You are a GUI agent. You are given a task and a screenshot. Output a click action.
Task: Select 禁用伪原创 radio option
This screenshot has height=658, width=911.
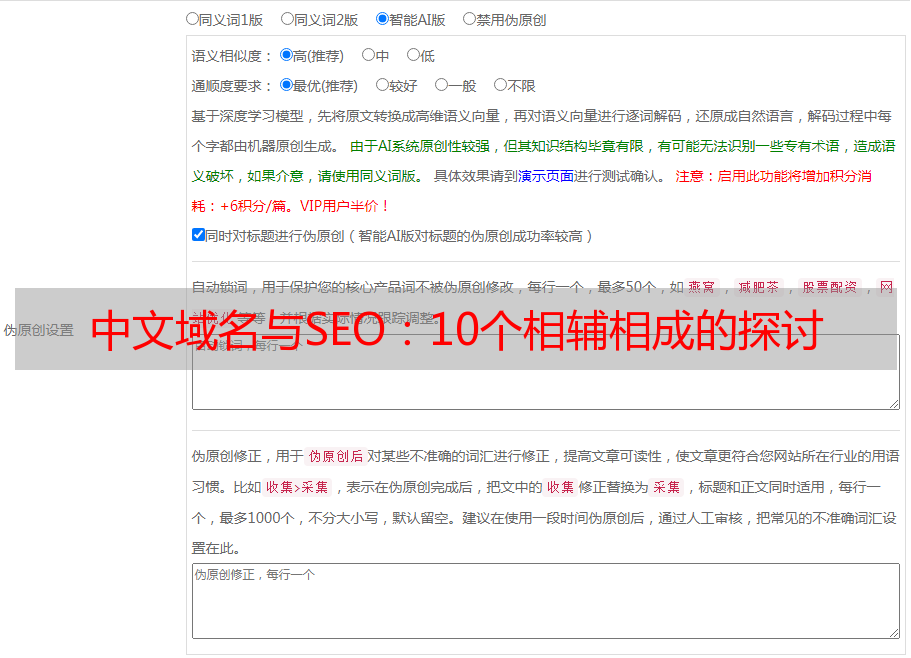pos(469,19)
